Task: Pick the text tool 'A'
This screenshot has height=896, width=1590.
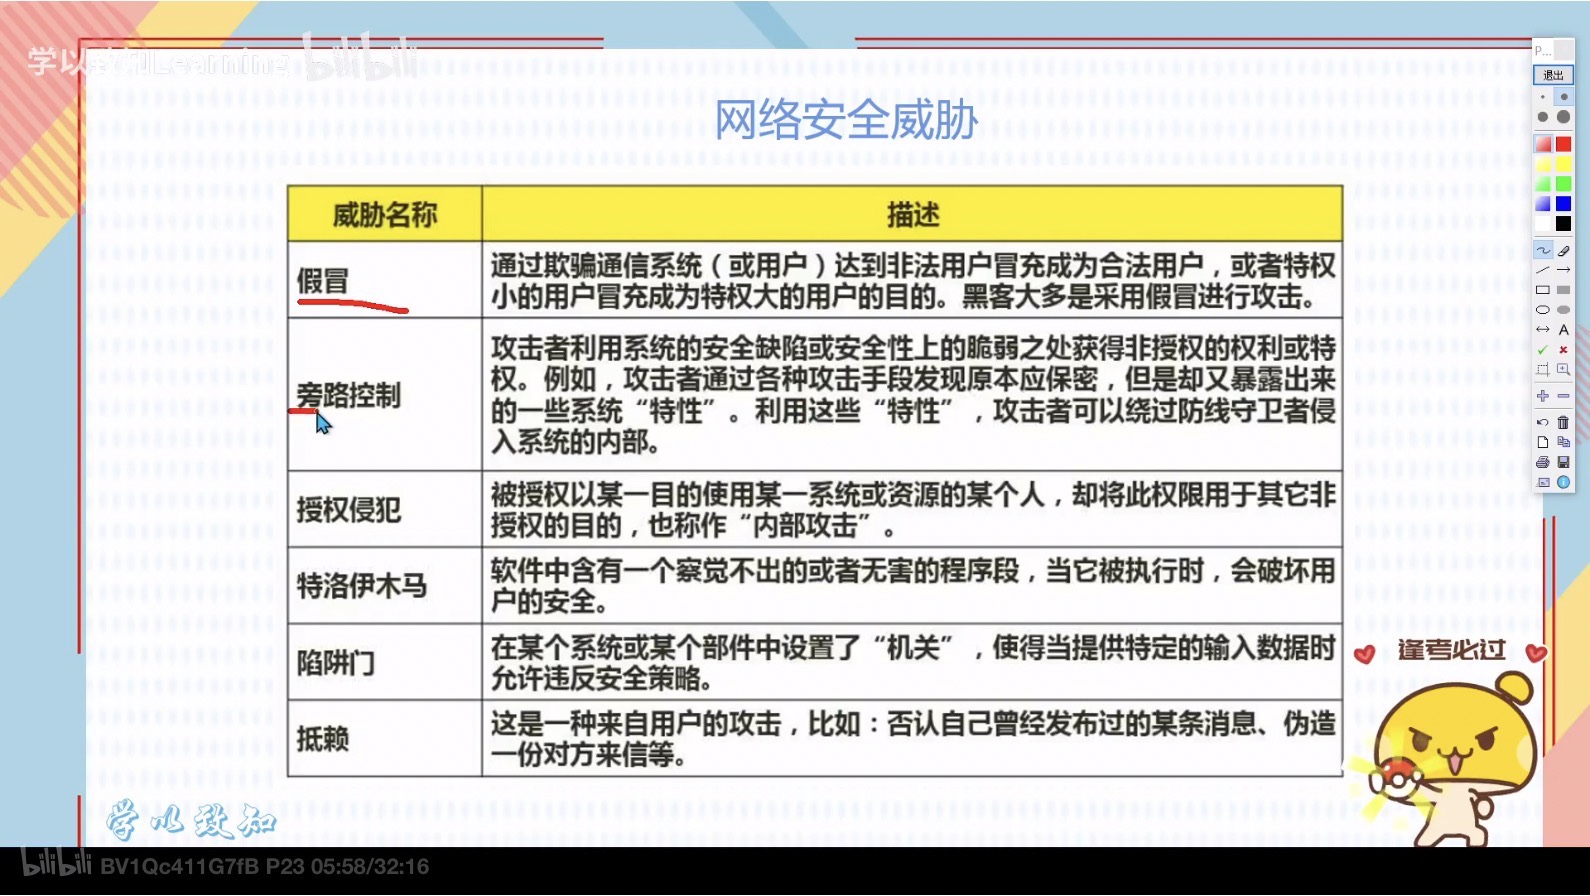Action: (1563, 330)
